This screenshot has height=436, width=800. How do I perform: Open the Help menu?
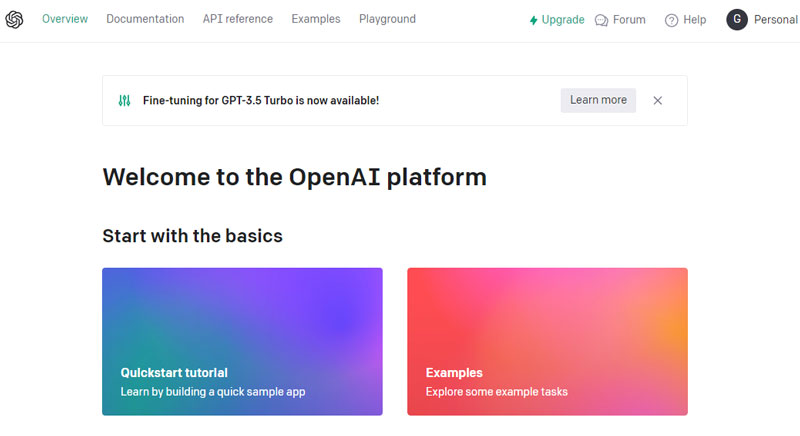click(694, 19)
